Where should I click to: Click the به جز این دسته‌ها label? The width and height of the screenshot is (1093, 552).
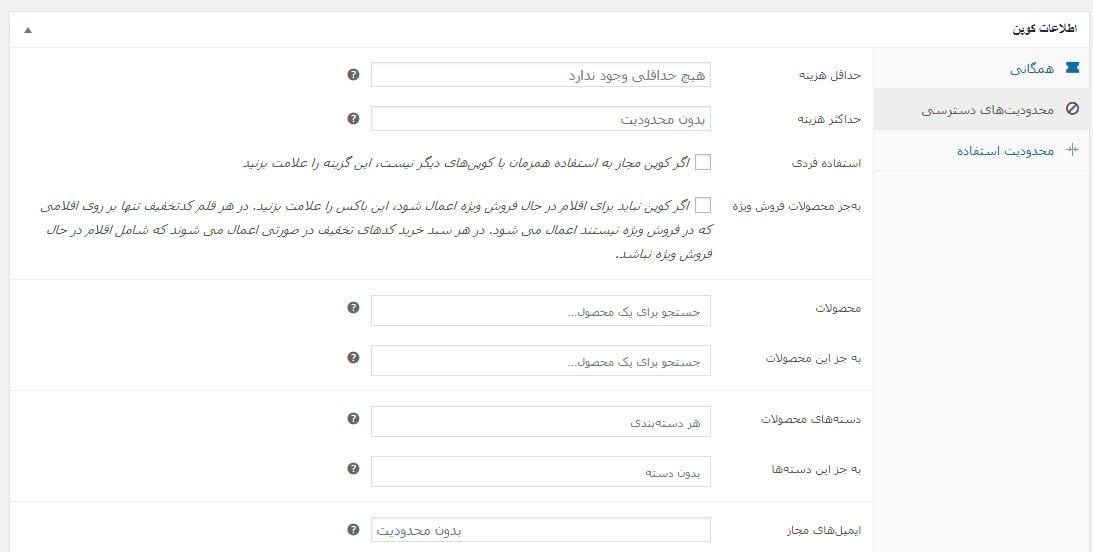tap(817, 470)
